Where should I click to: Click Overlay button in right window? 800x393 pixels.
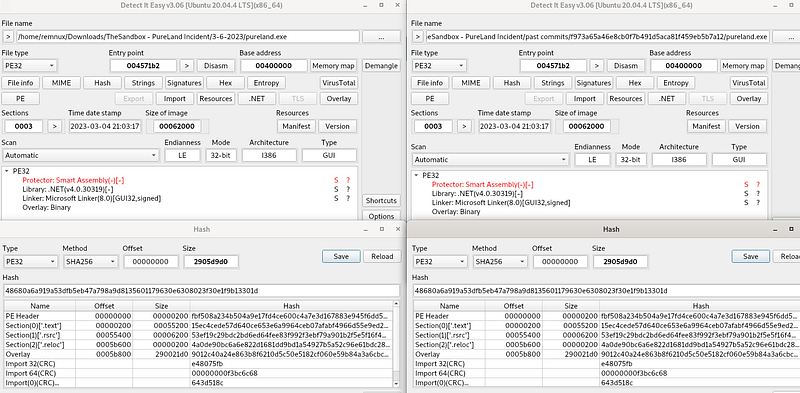[748, 99]
